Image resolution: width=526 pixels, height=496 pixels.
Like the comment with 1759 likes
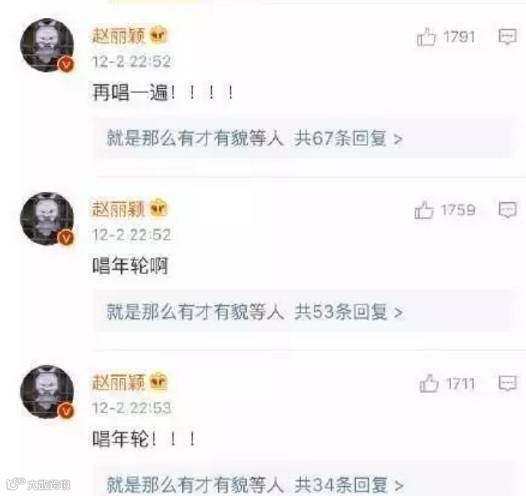pyautogui.click(x=424, y=210)
